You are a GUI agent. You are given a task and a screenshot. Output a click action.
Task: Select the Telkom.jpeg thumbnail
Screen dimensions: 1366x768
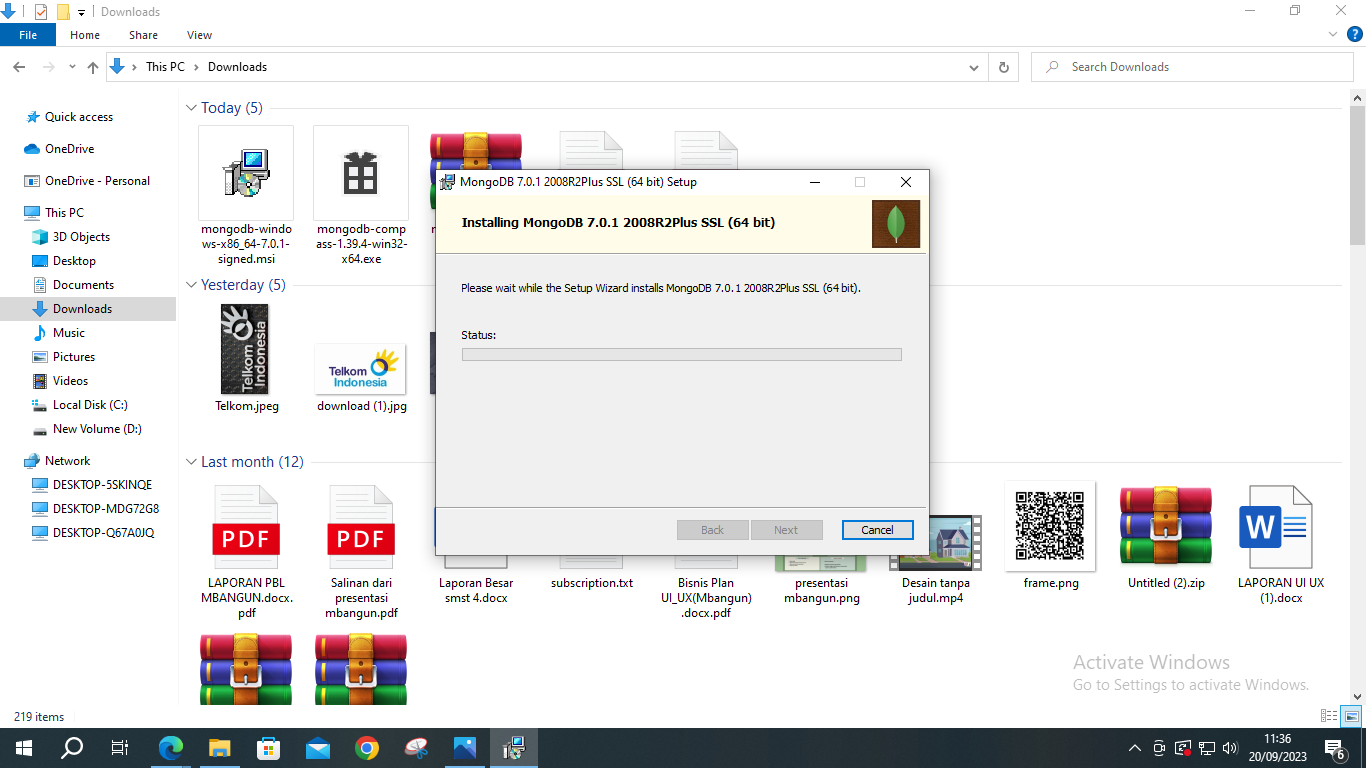point(245,349)
